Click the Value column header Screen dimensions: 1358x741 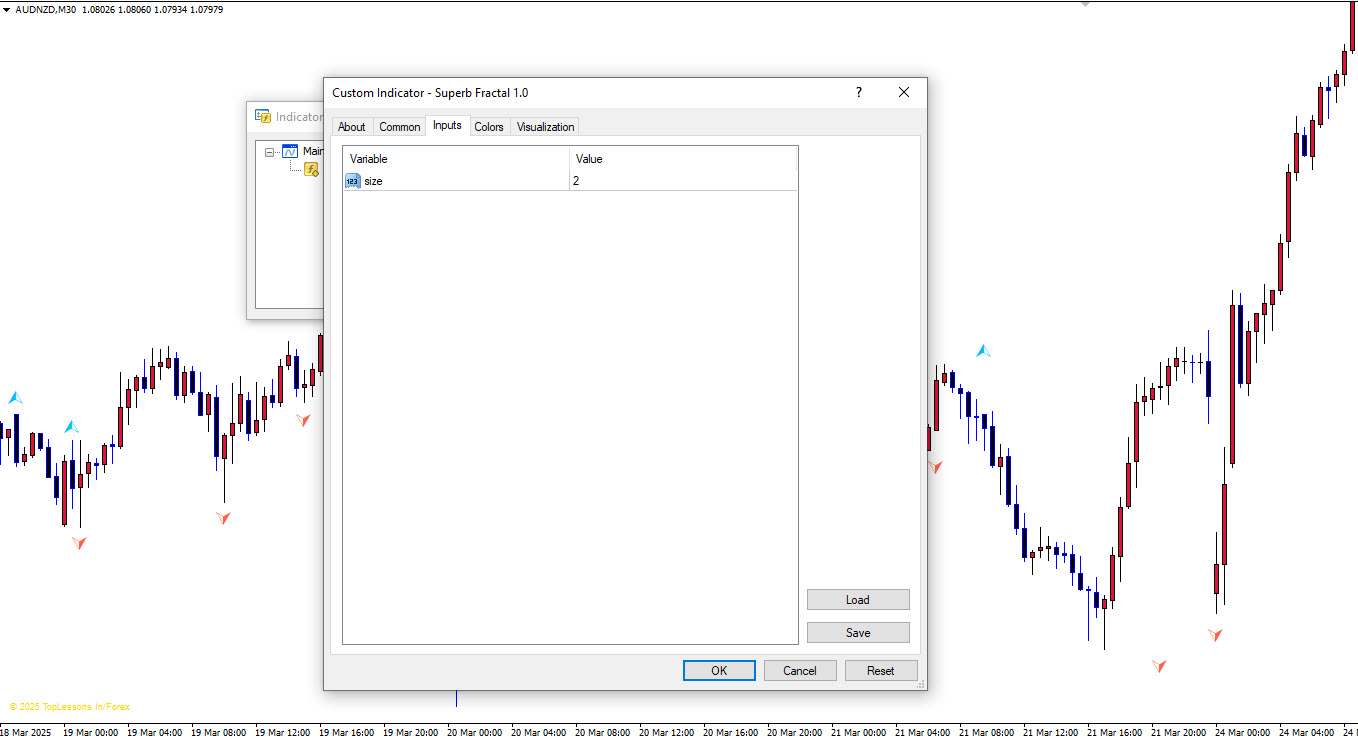point(683,159)
